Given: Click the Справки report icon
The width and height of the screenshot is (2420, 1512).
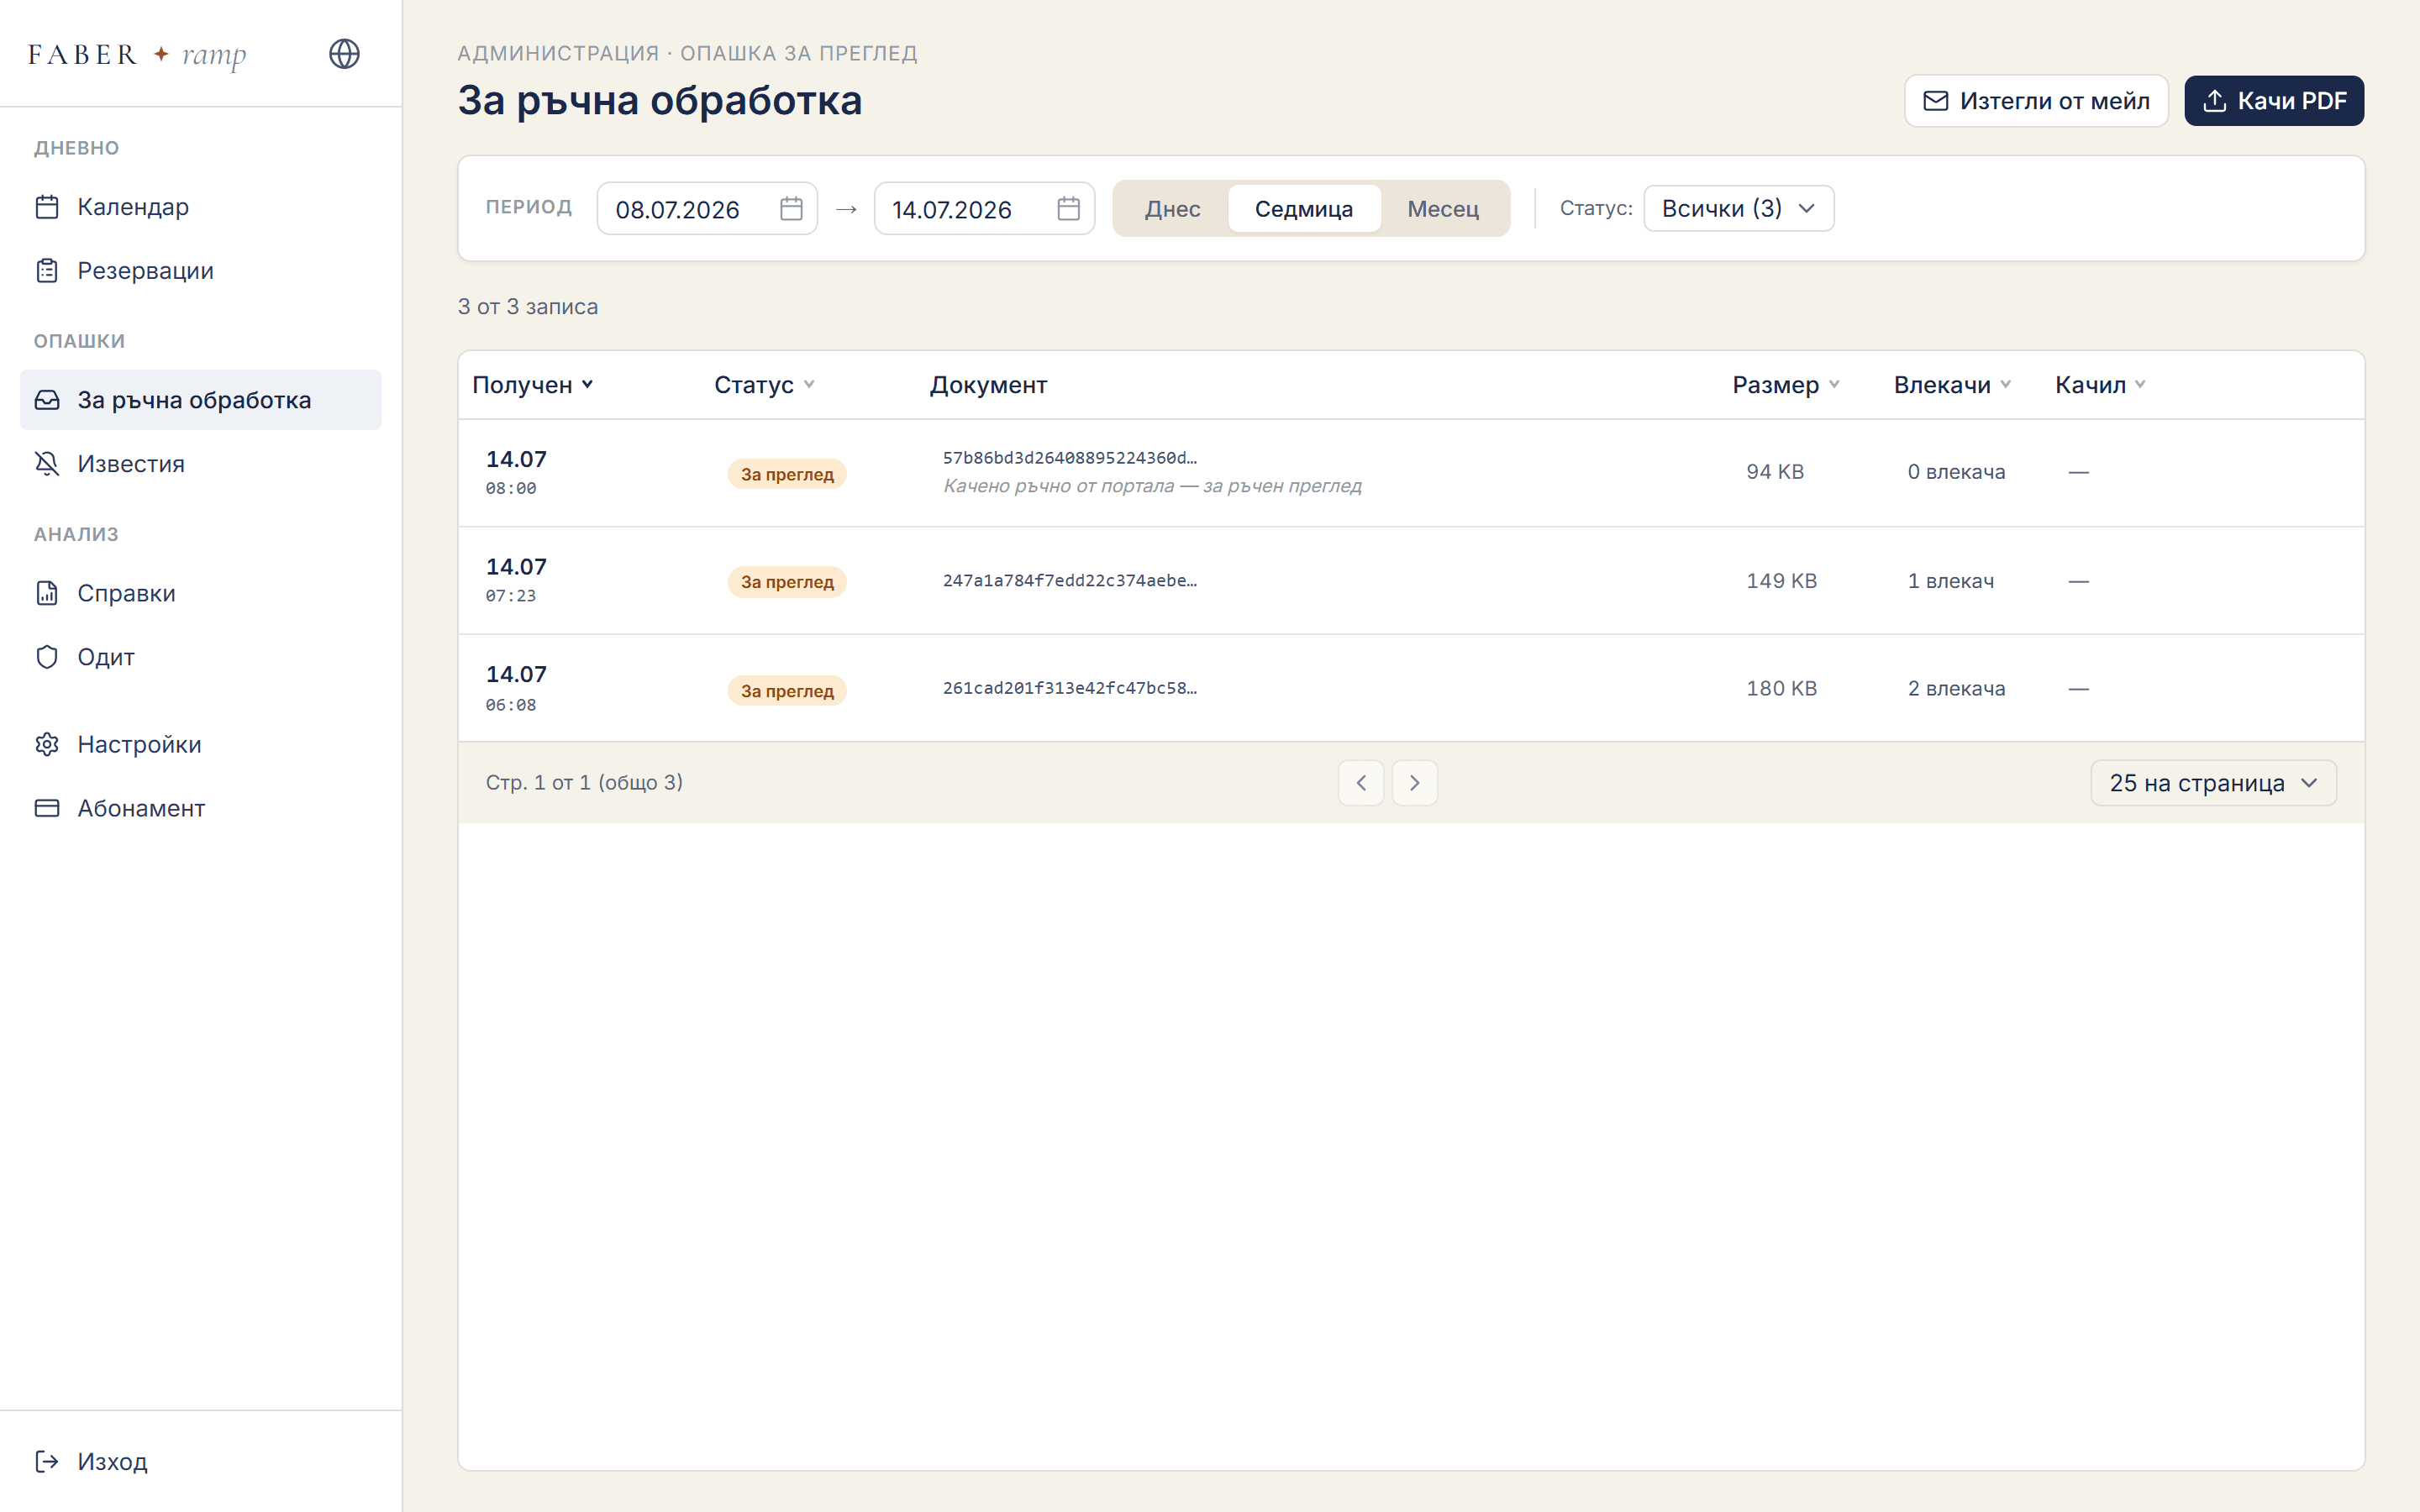Looking at the screenshot, I should pyautogui.click(x=47, y=593).
